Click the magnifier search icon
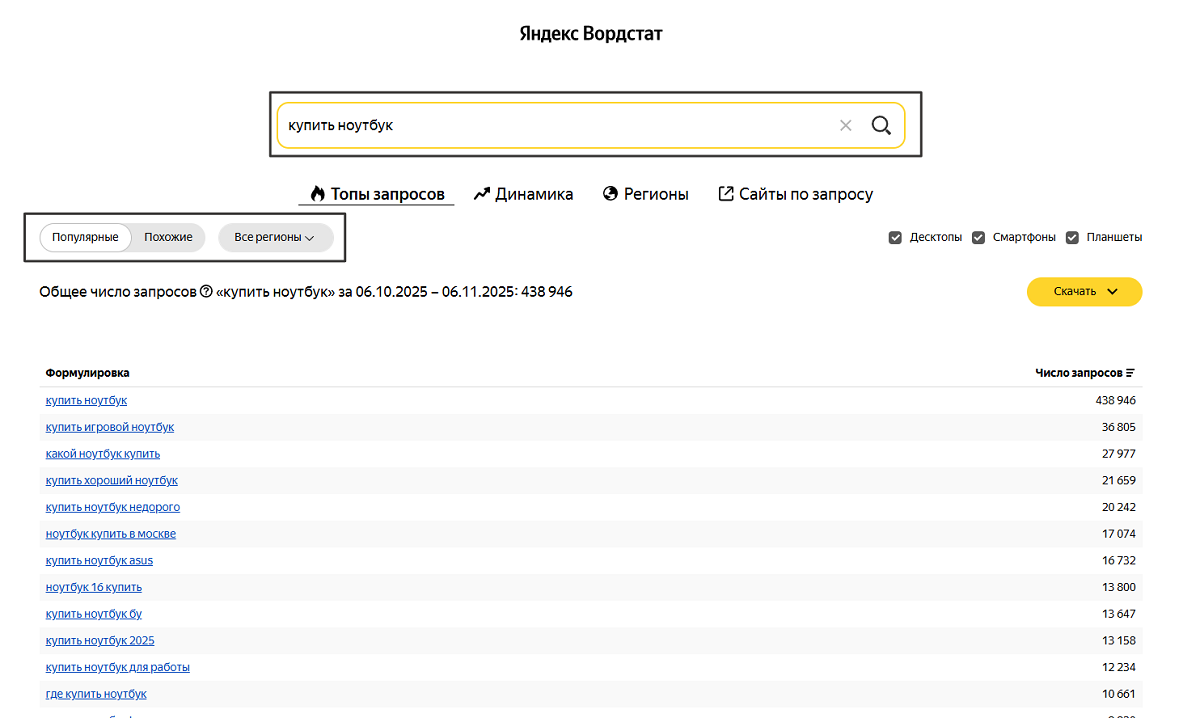 (881, 126)
